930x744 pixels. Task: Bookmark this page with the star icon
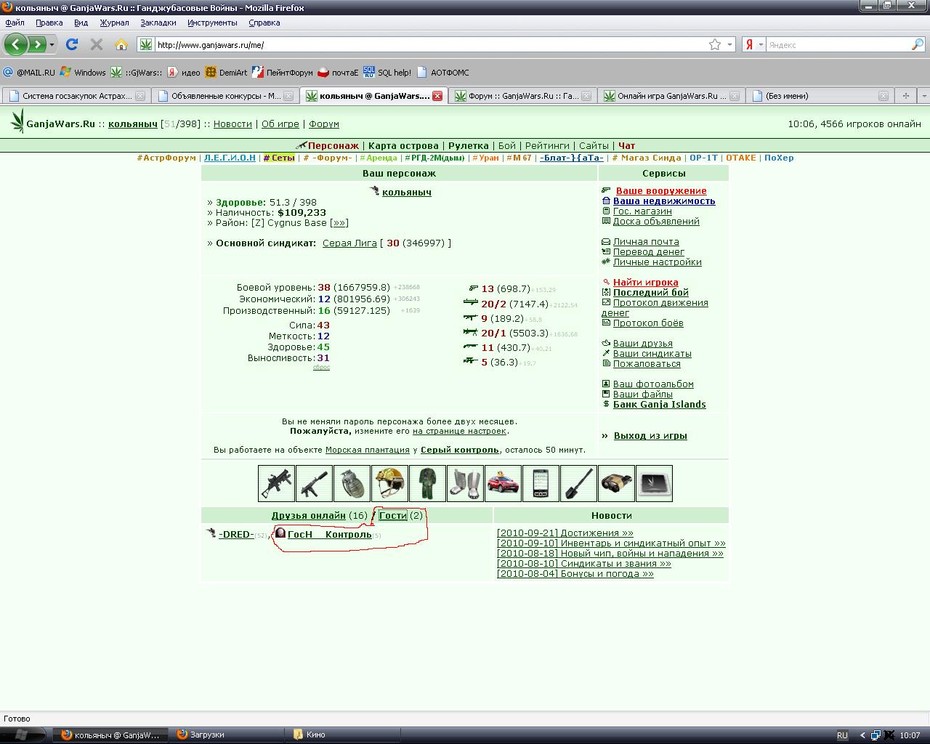coord(715,44)
